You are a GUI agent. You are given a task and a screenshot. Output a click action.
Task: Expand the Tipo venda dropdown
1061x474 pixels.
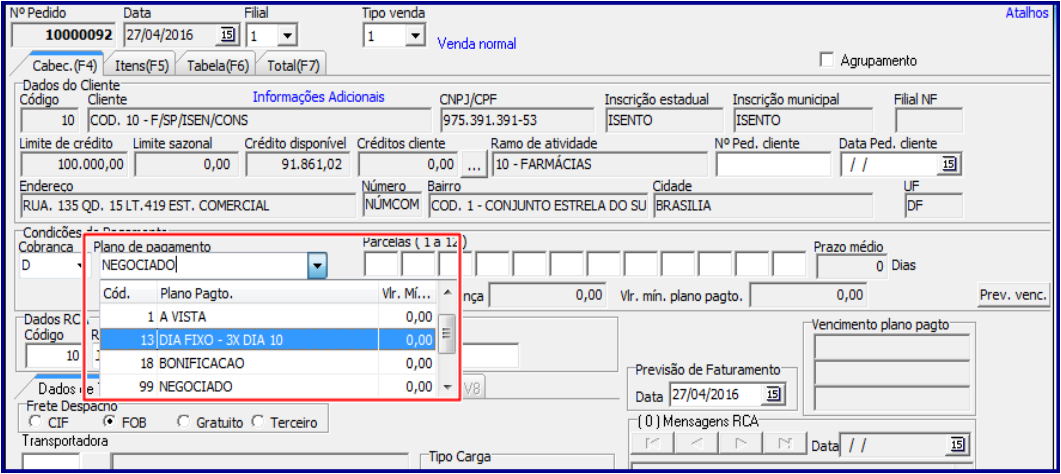[414, 36]
